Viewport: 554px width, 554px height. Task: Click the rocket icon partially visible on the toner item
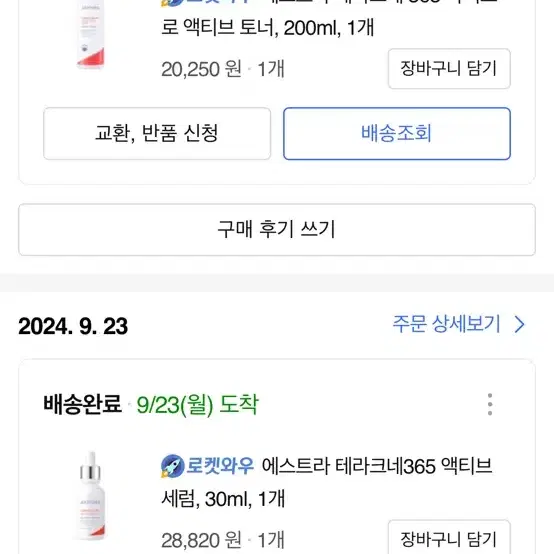[172, 3]
